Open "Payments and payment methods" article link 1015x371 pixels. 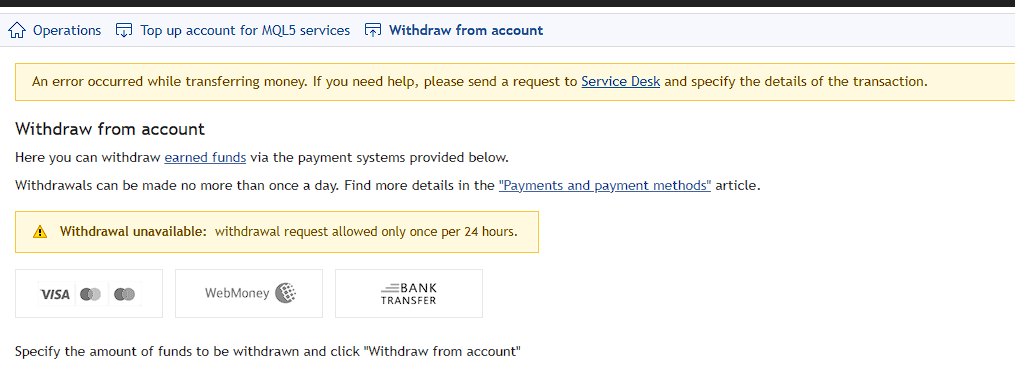click(605, 186)
